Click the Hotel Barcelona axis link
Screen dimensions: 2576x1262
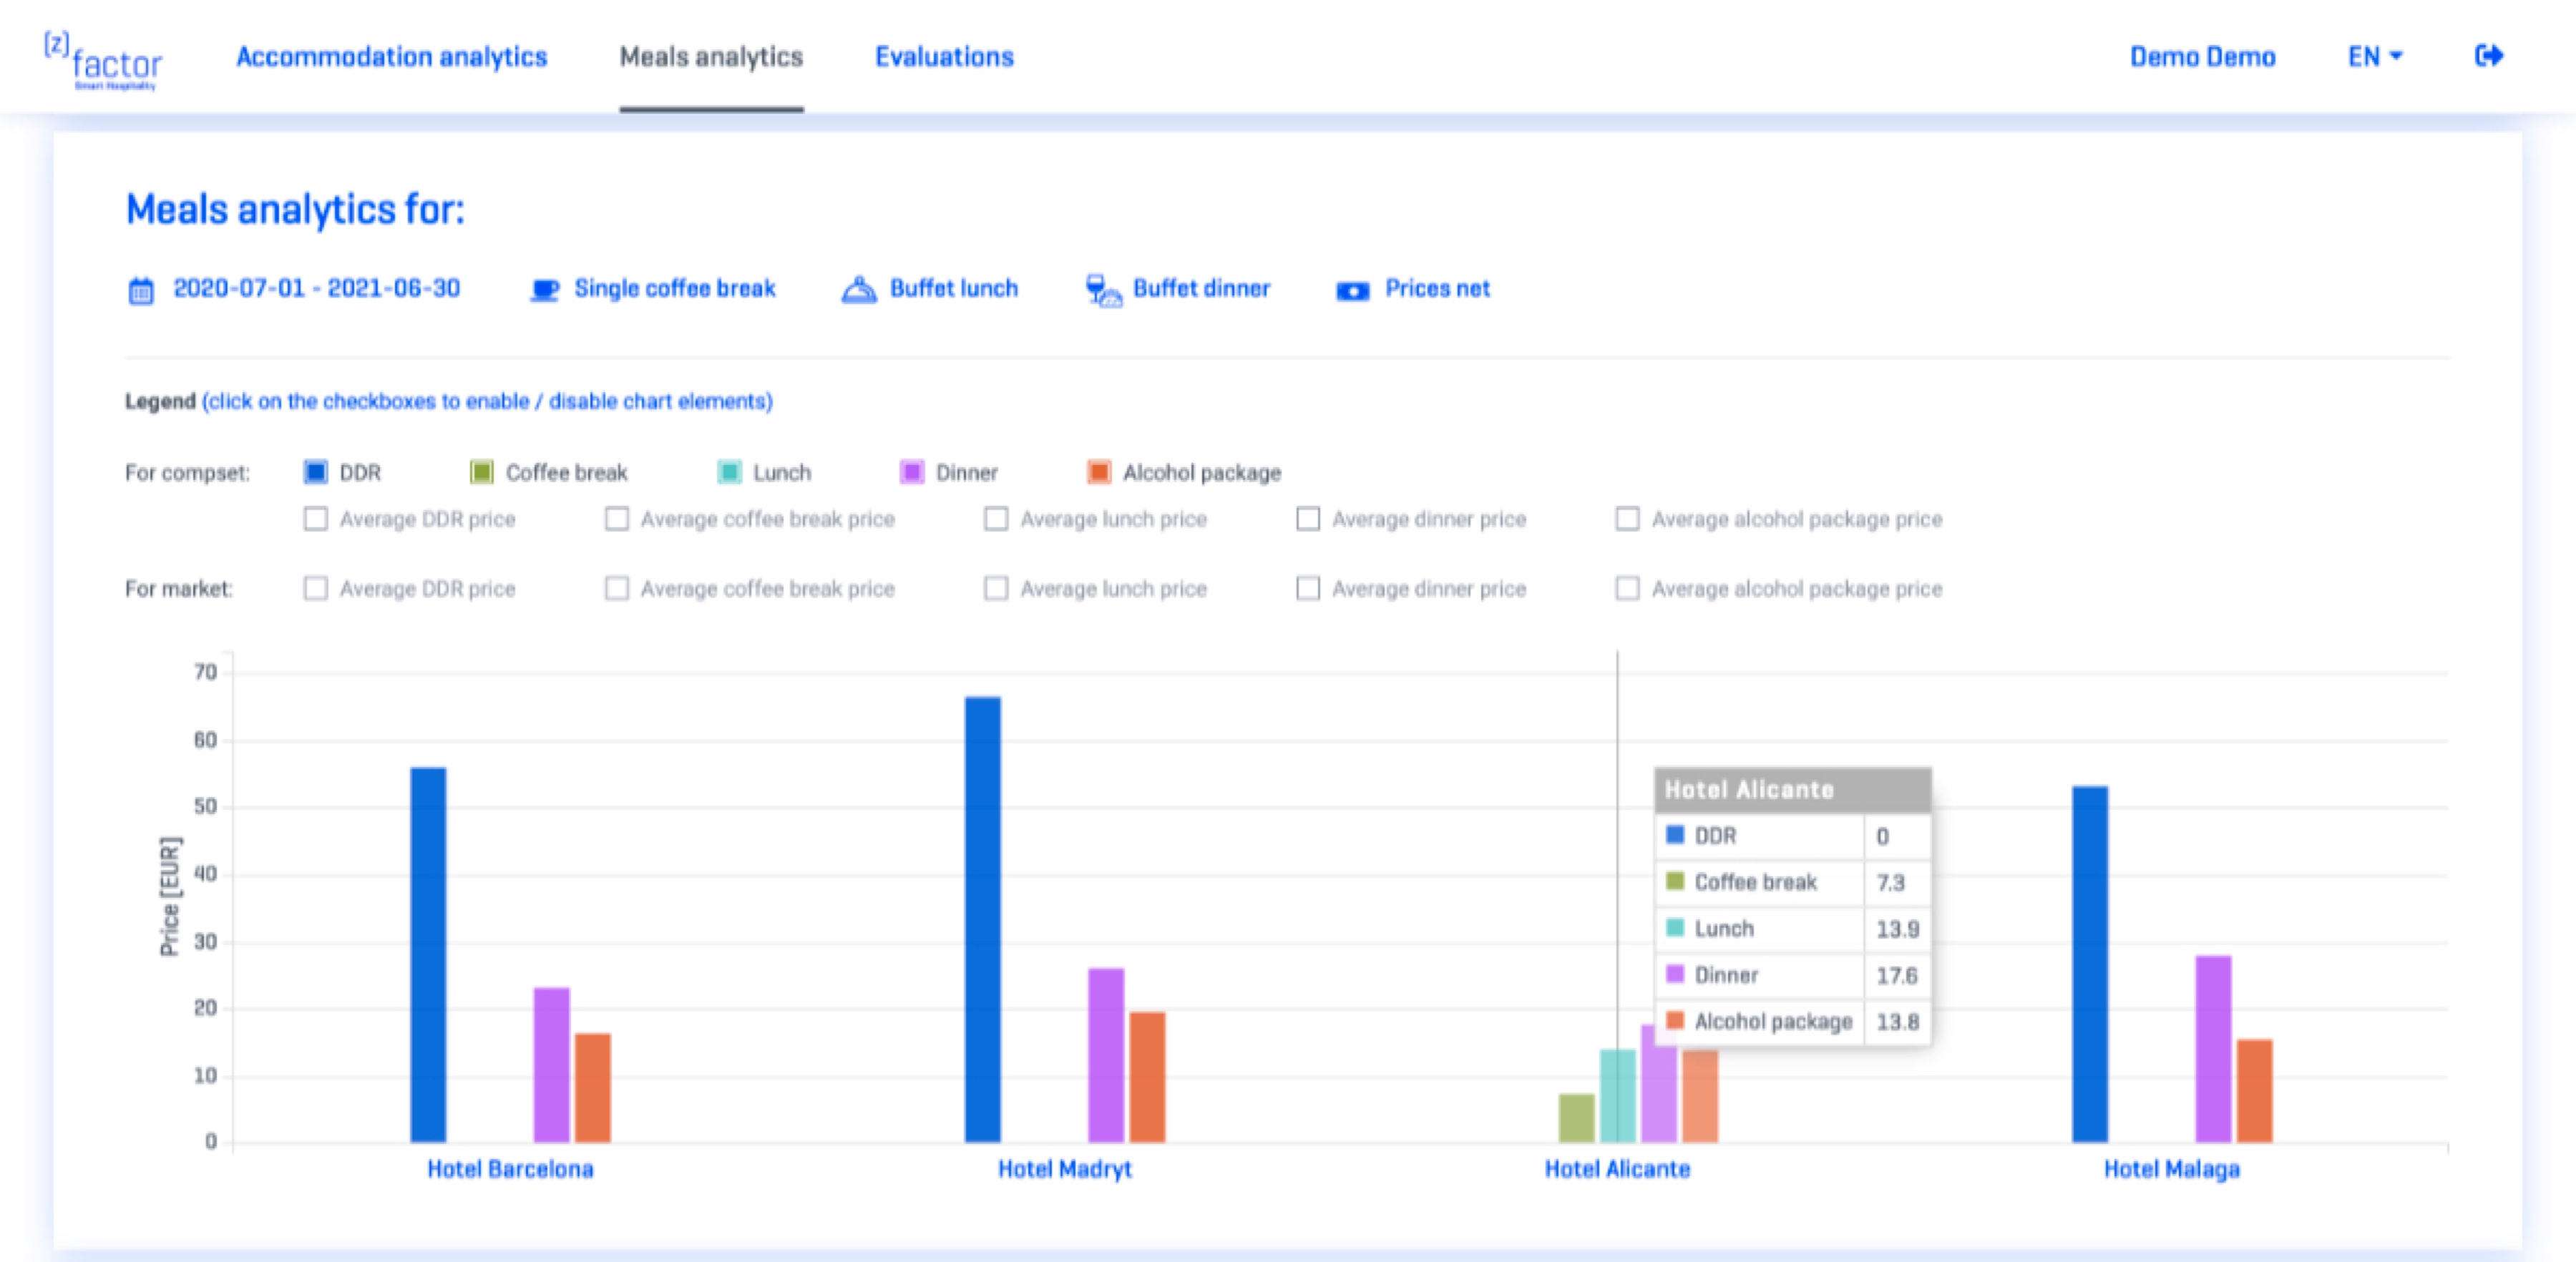click(510, 1169)
